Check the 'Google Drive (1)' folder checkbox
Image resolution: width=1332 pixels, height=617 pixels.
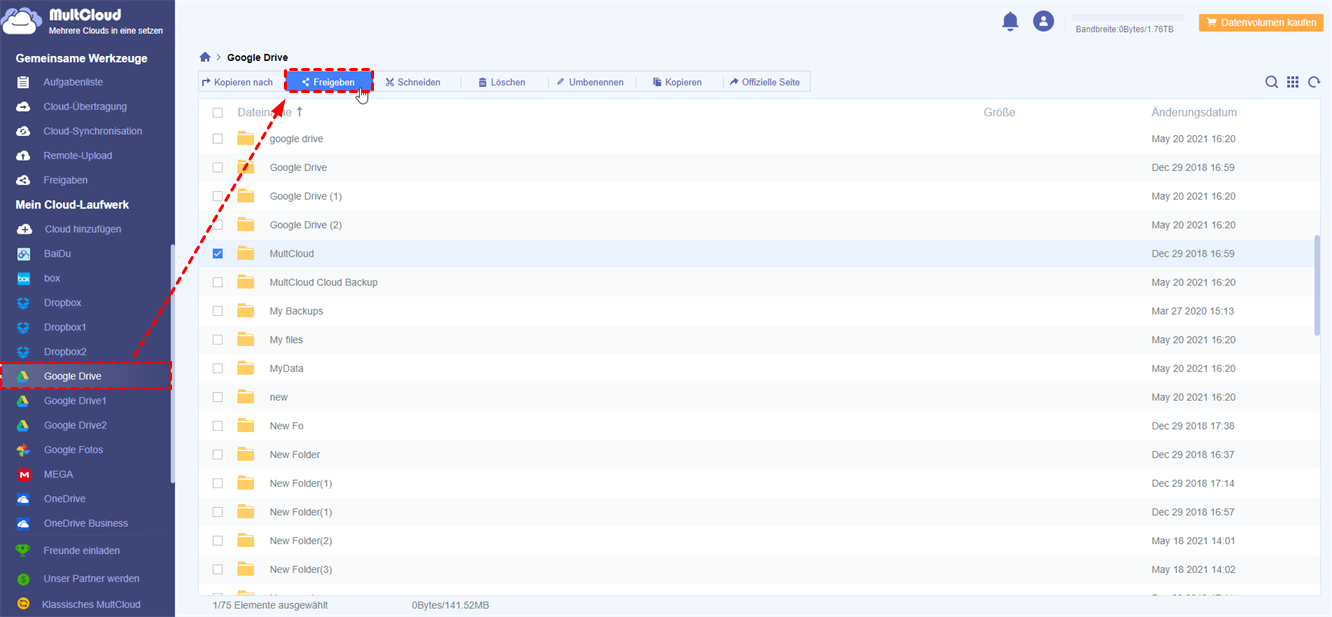218,196
